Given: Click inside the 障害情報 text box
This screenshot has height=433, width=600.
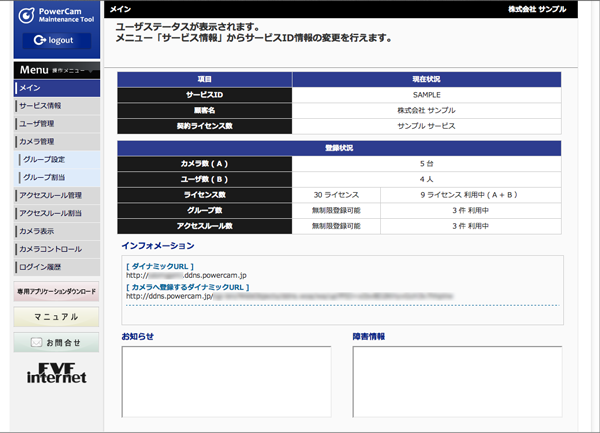Looking at the screenshot, I should pyautogui.click(x=456, y=381).
